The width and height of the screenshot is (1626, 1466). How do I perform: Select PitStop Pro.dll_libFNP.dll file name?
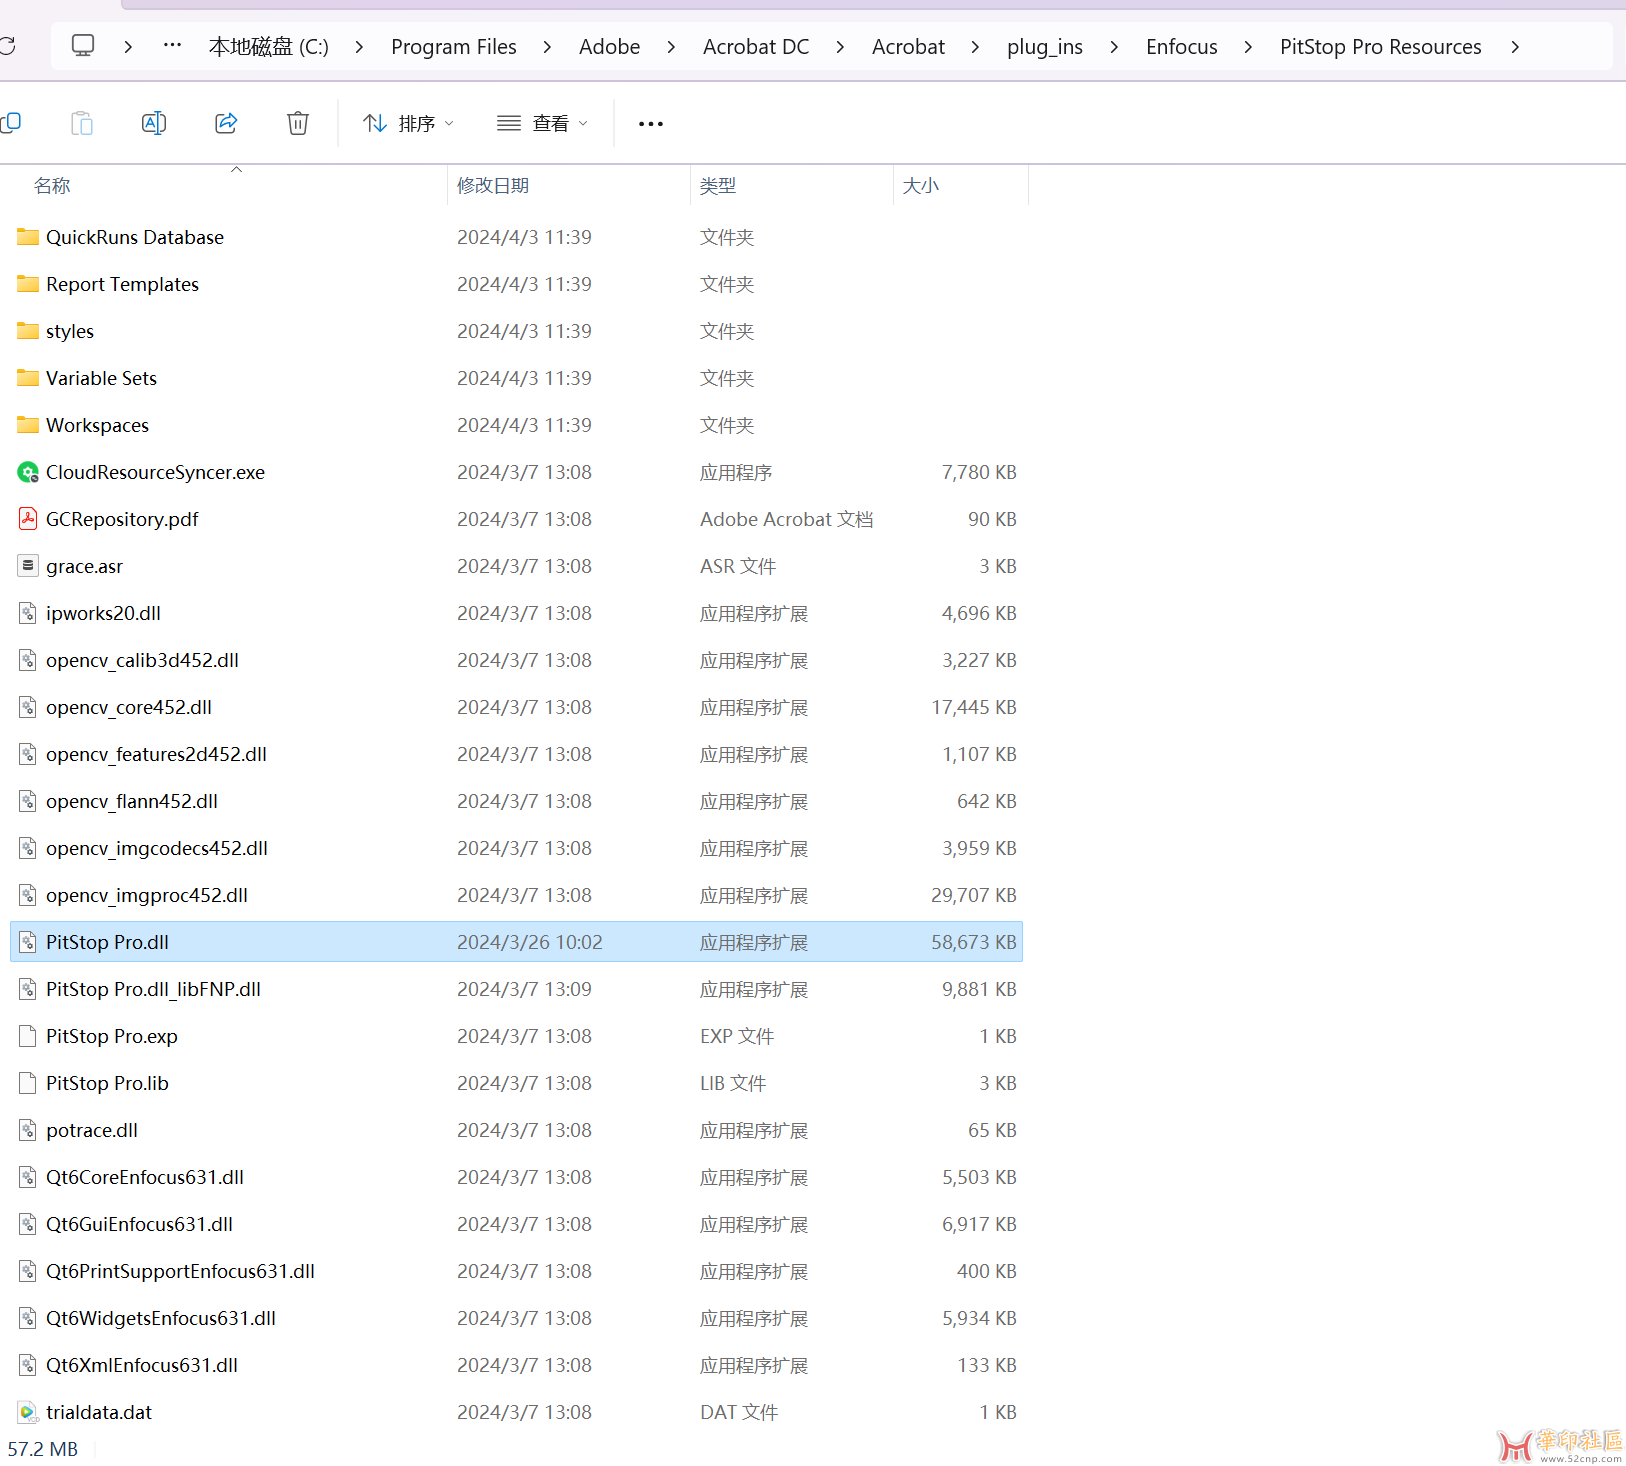[x=153, y=989]
